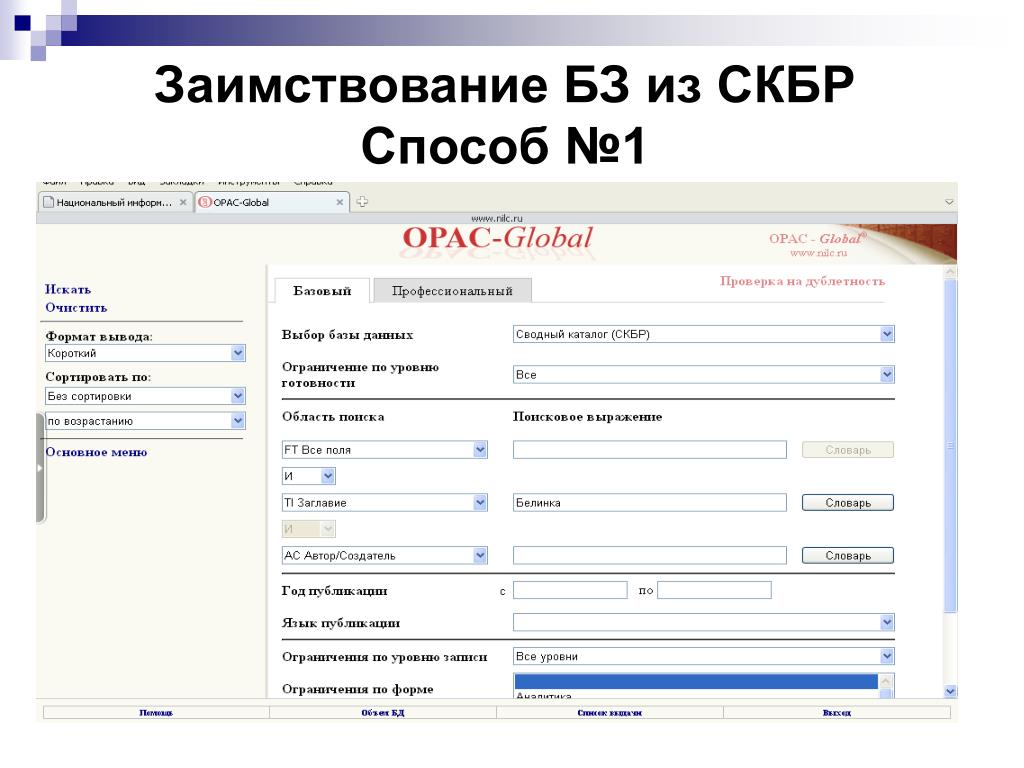Screen dimensions: 1024x768
Task: Click the year 'с' start field
Action: click(570, 590)
